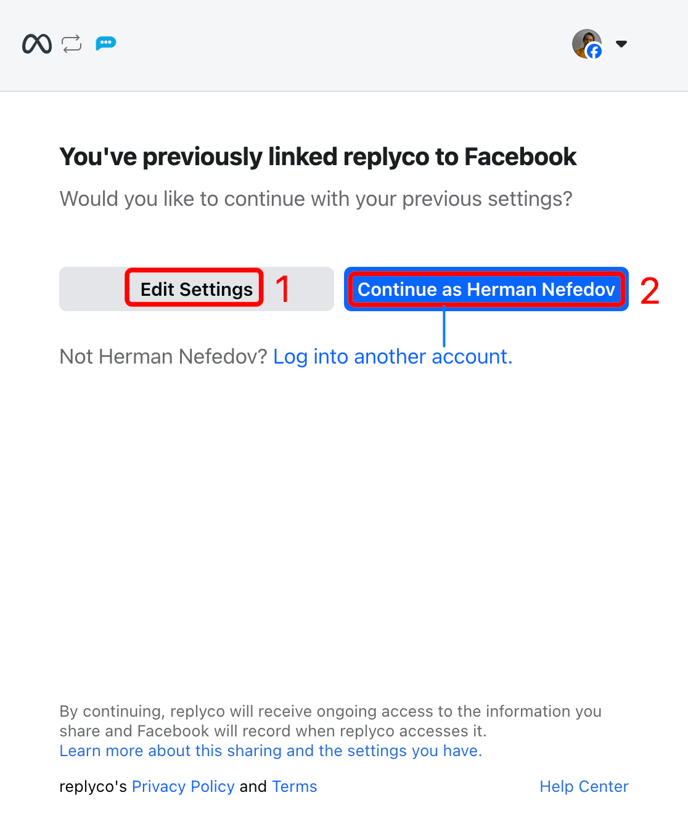
Task: Follow the Log into another account link
Action: [x=392, y=356]
